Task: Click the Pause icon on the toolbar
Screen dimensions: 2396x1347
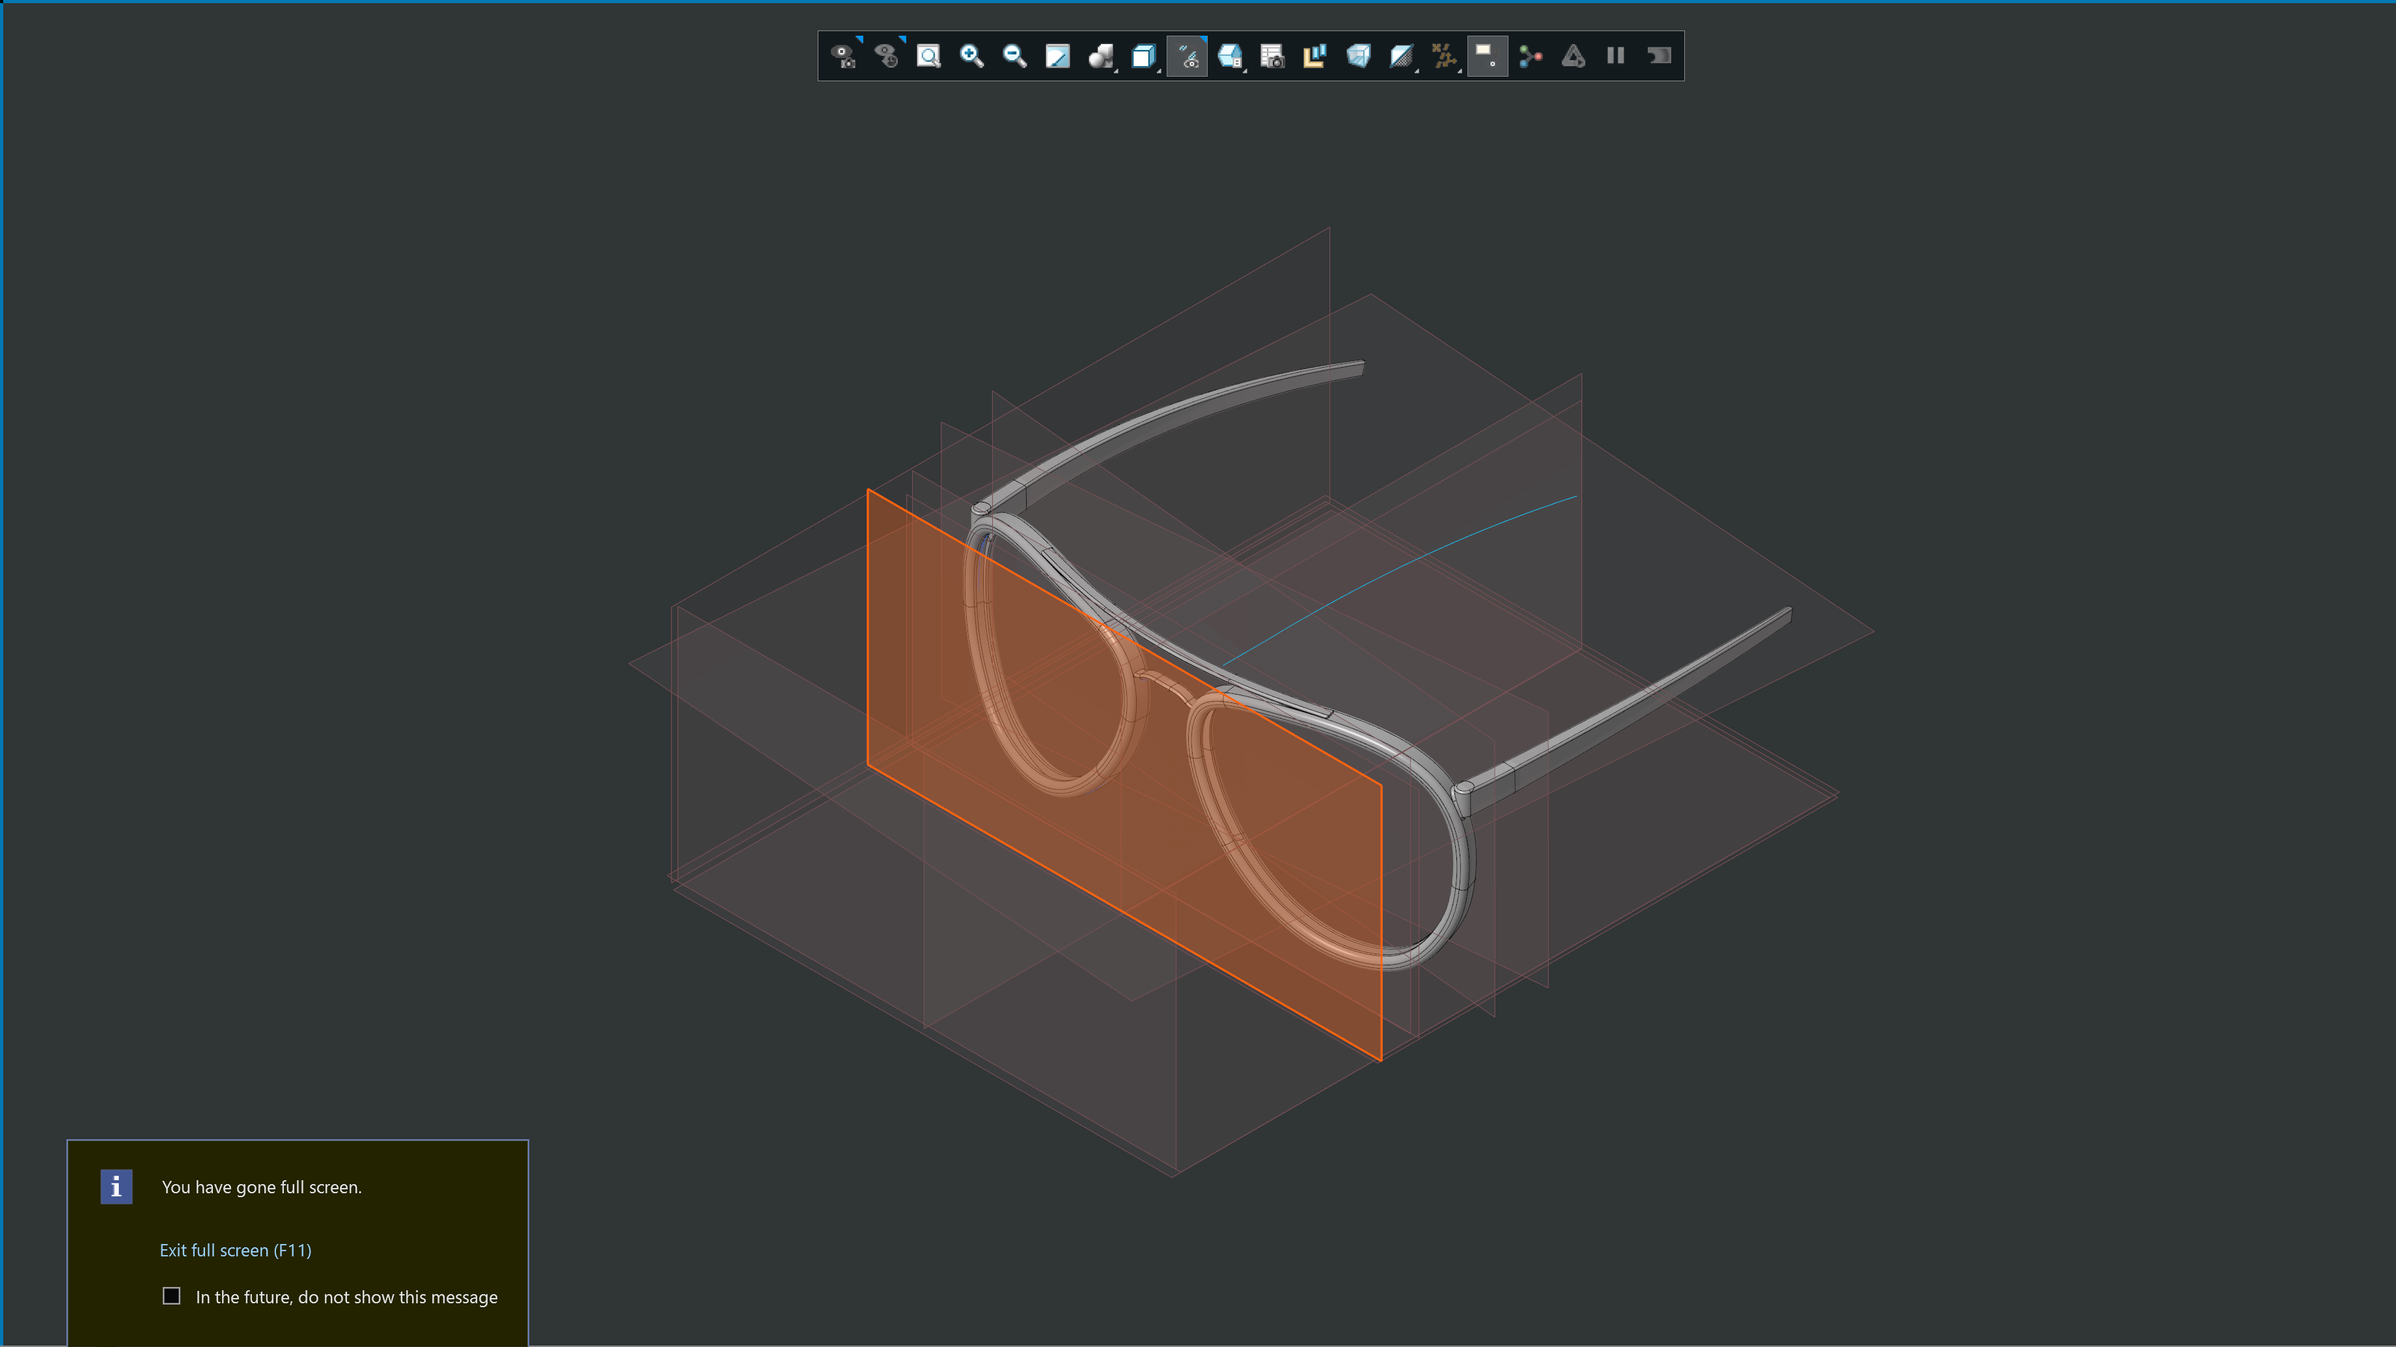Action: (x=1615, y=57)
